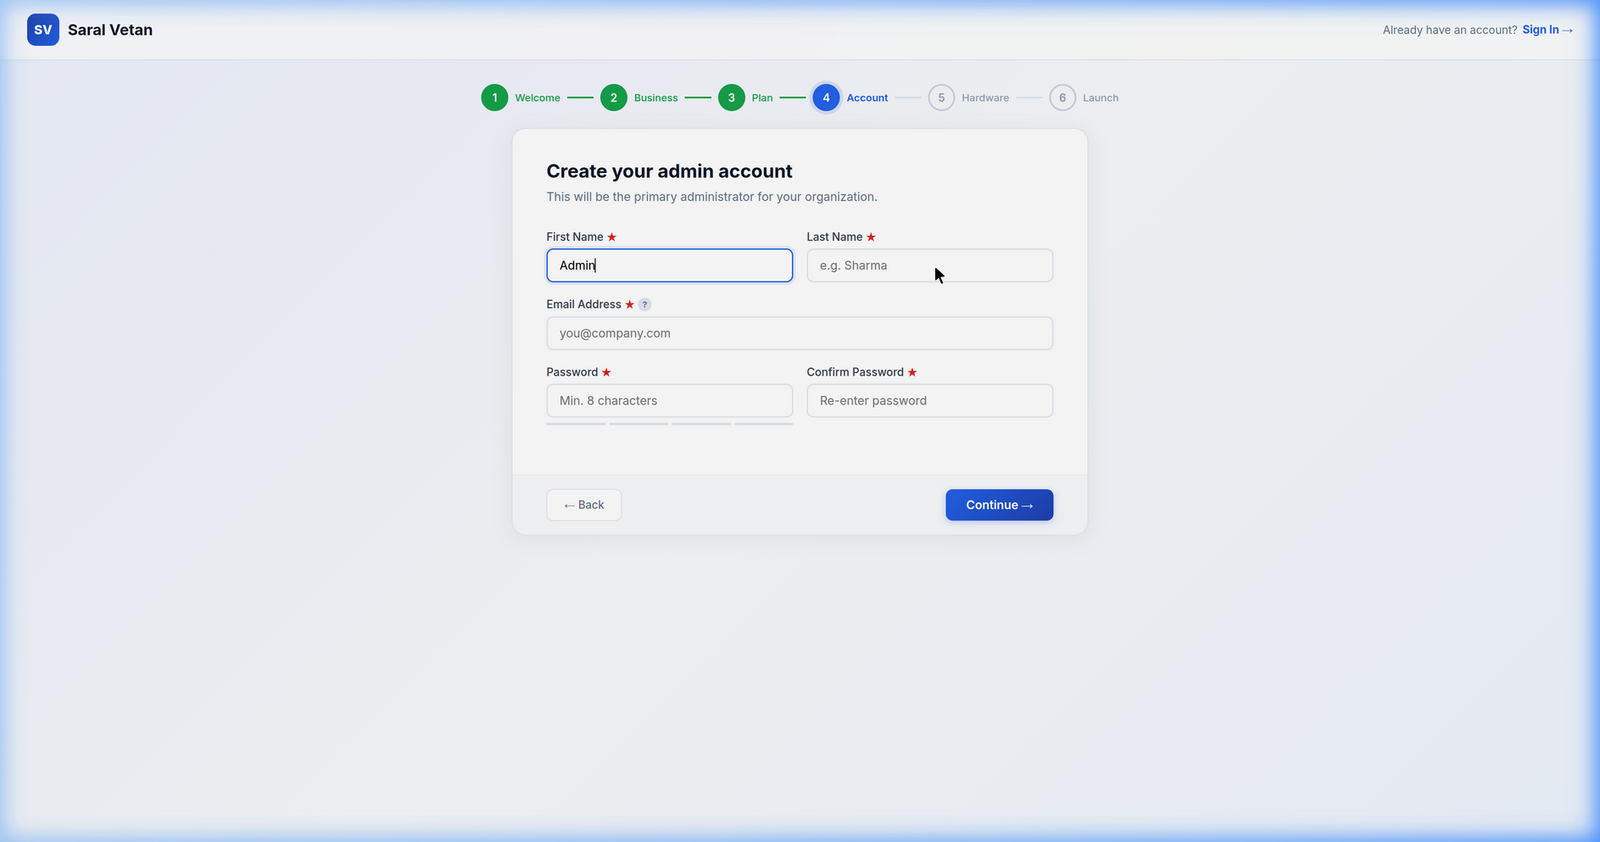The image size is (1600, 842).
Task: Click the Email Address help question-mark icon
Action: (645, 304)
